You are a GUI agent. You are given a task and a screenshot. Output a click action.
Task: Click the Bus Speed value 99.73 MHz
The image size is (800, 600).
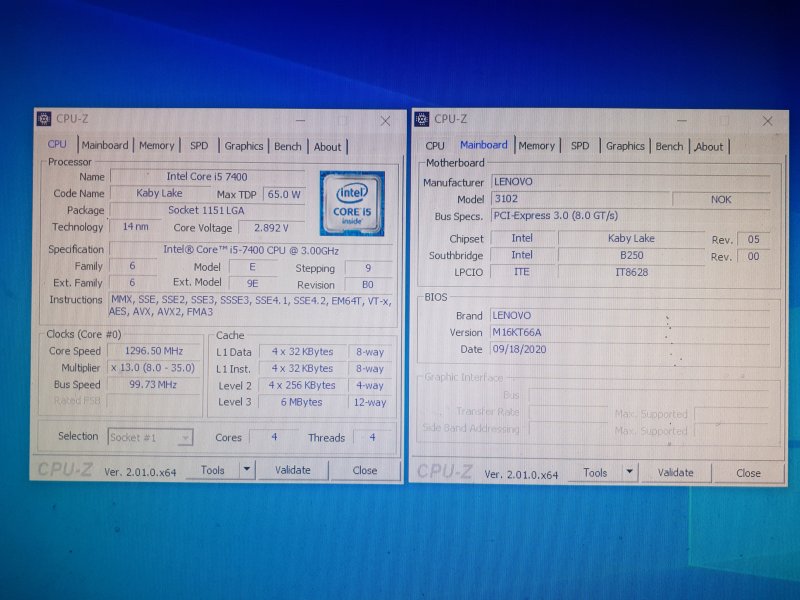(x=154, y=385)
